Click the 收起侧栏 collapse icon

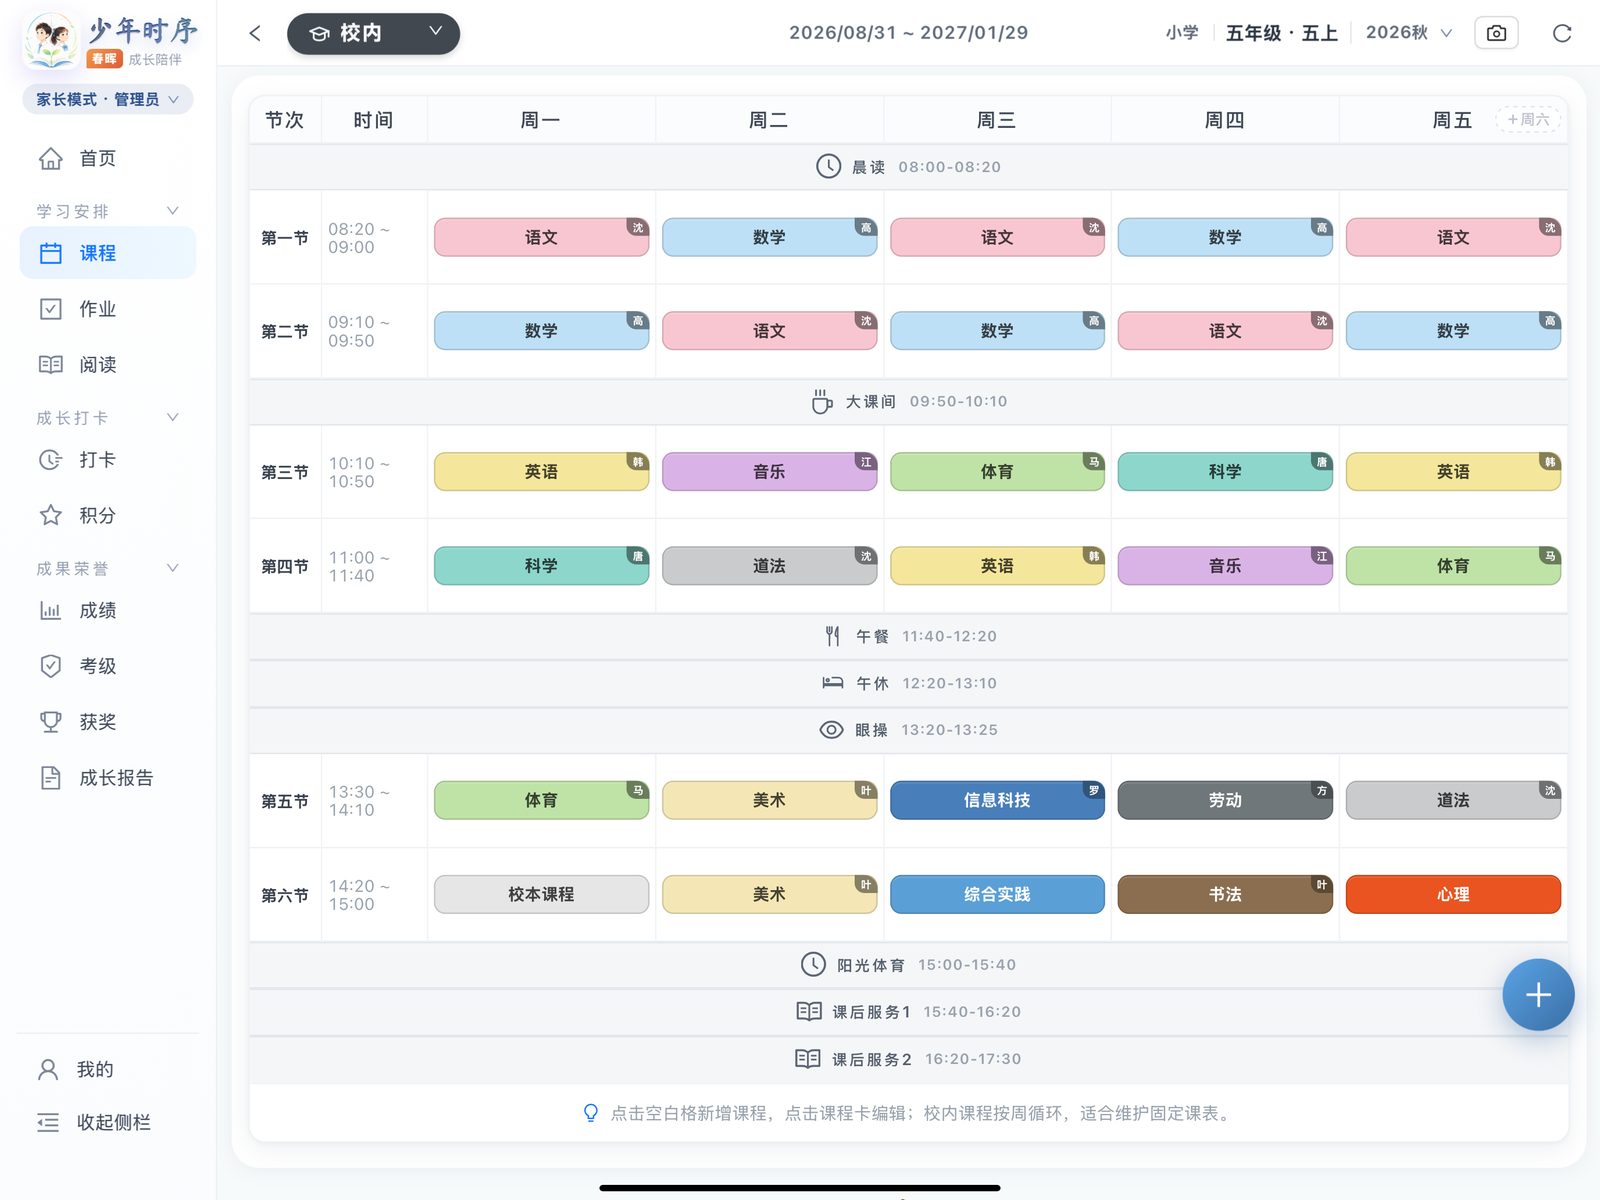pyautogui.click(x=48, y=1123)
